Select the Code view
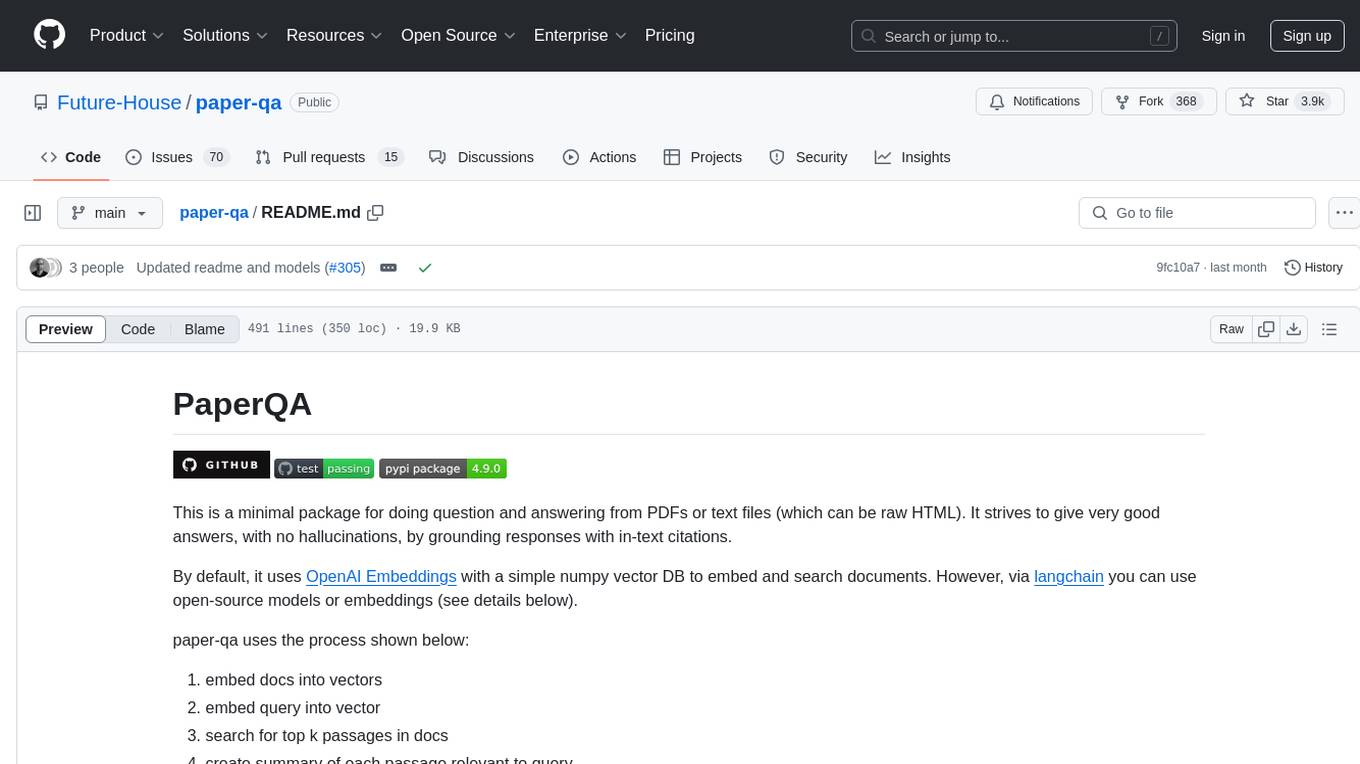Image resolution: width=1360 pixels, height=764 pixels. [x=138, y=329]
